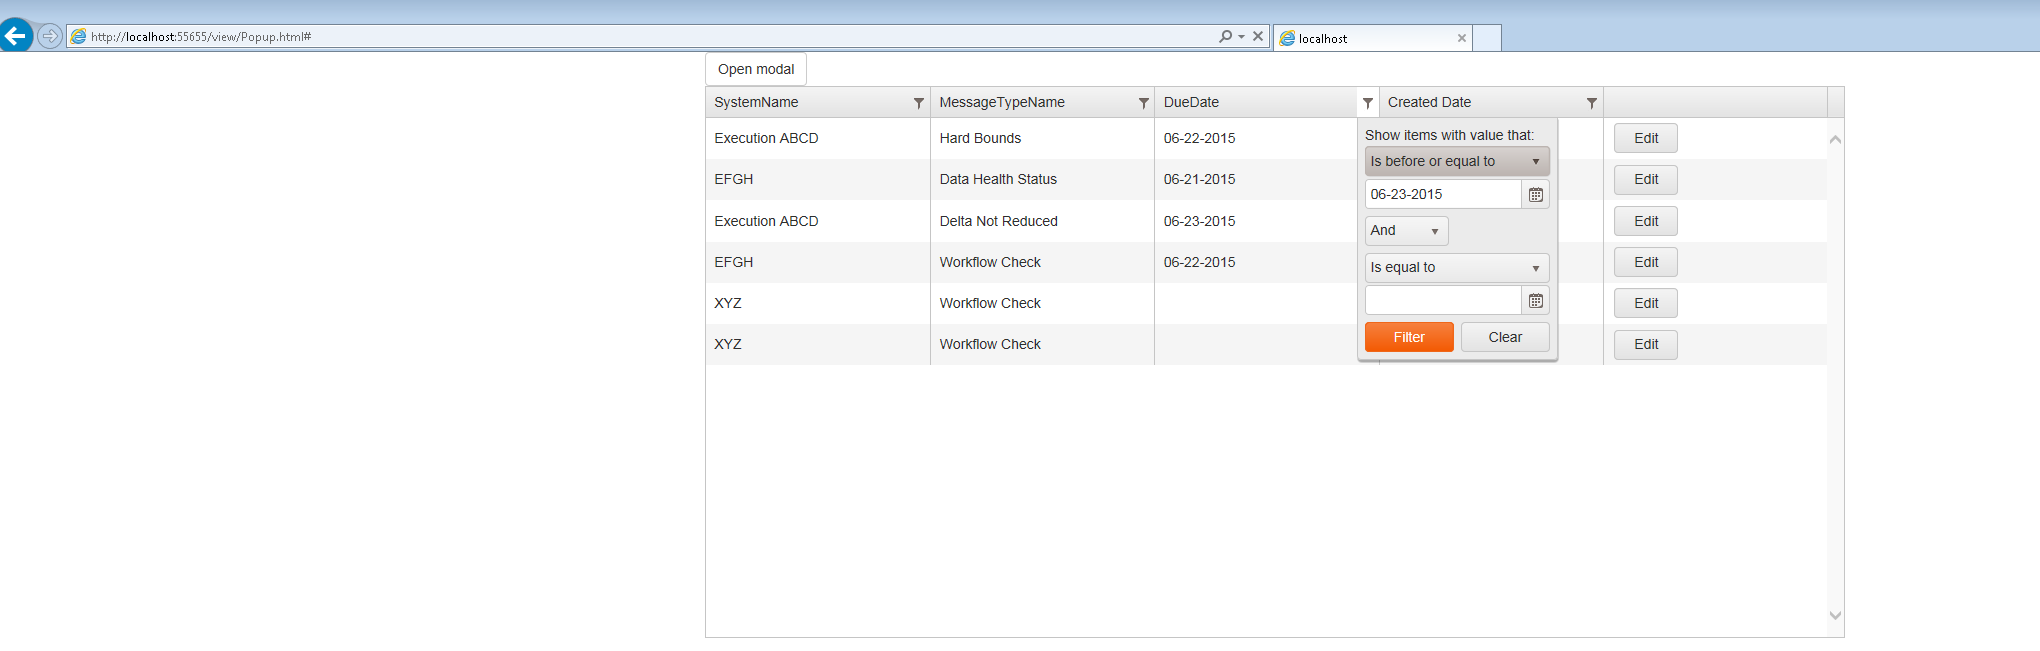
Task: Click the search magnifier in address bar
Action: 1225,36
